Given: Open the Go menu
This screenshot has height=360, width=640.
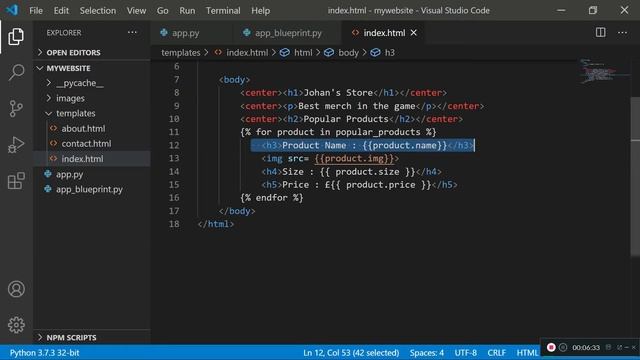Looking at the screenshot, I should click(x=162, y=11).
